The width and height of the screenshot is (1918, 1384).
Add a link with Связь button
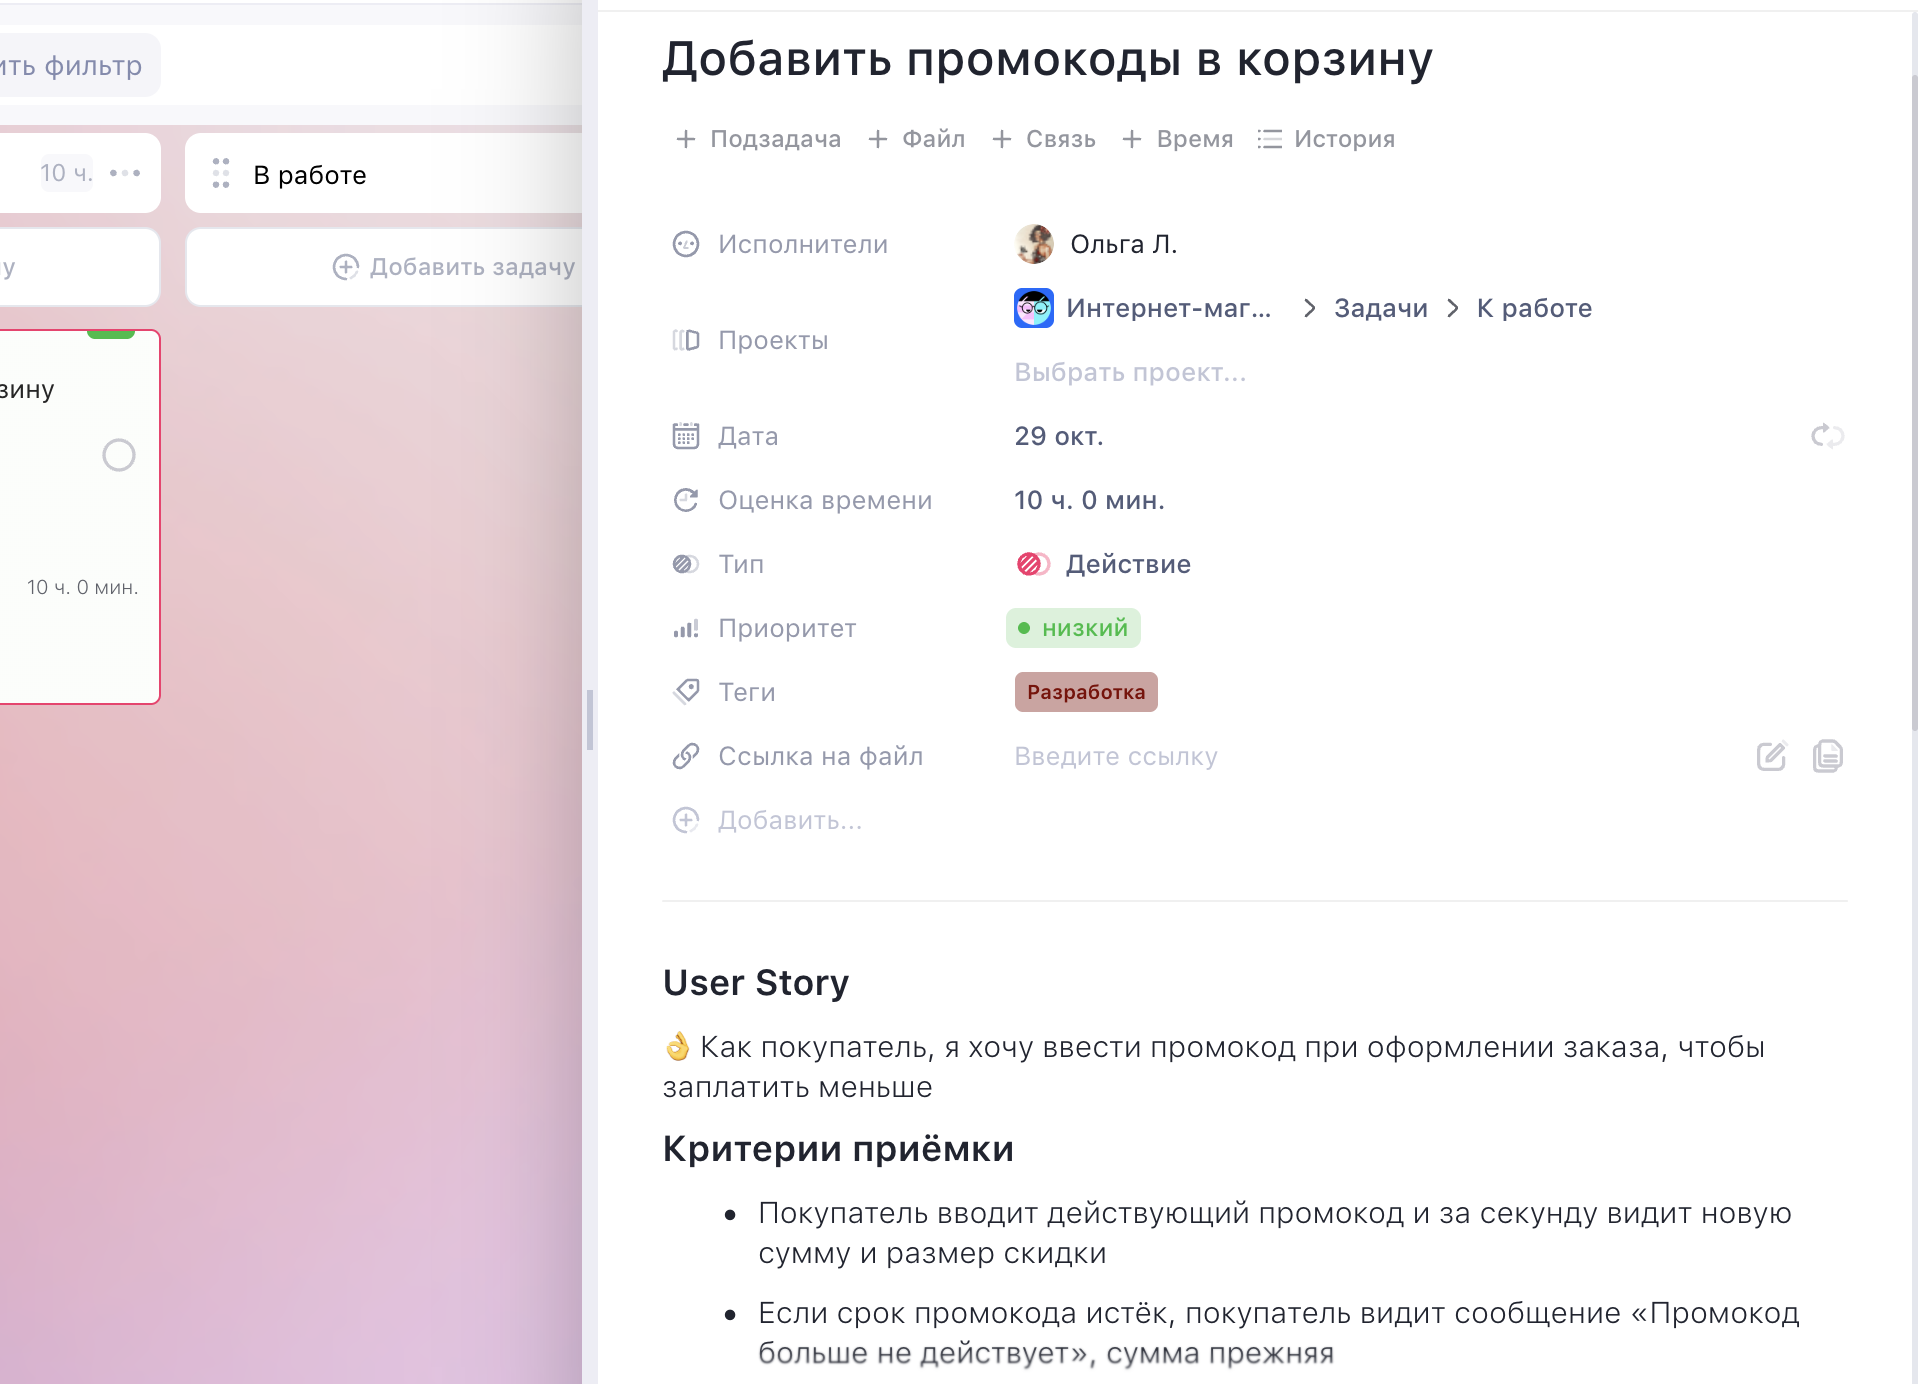(x=1043, y=139)
